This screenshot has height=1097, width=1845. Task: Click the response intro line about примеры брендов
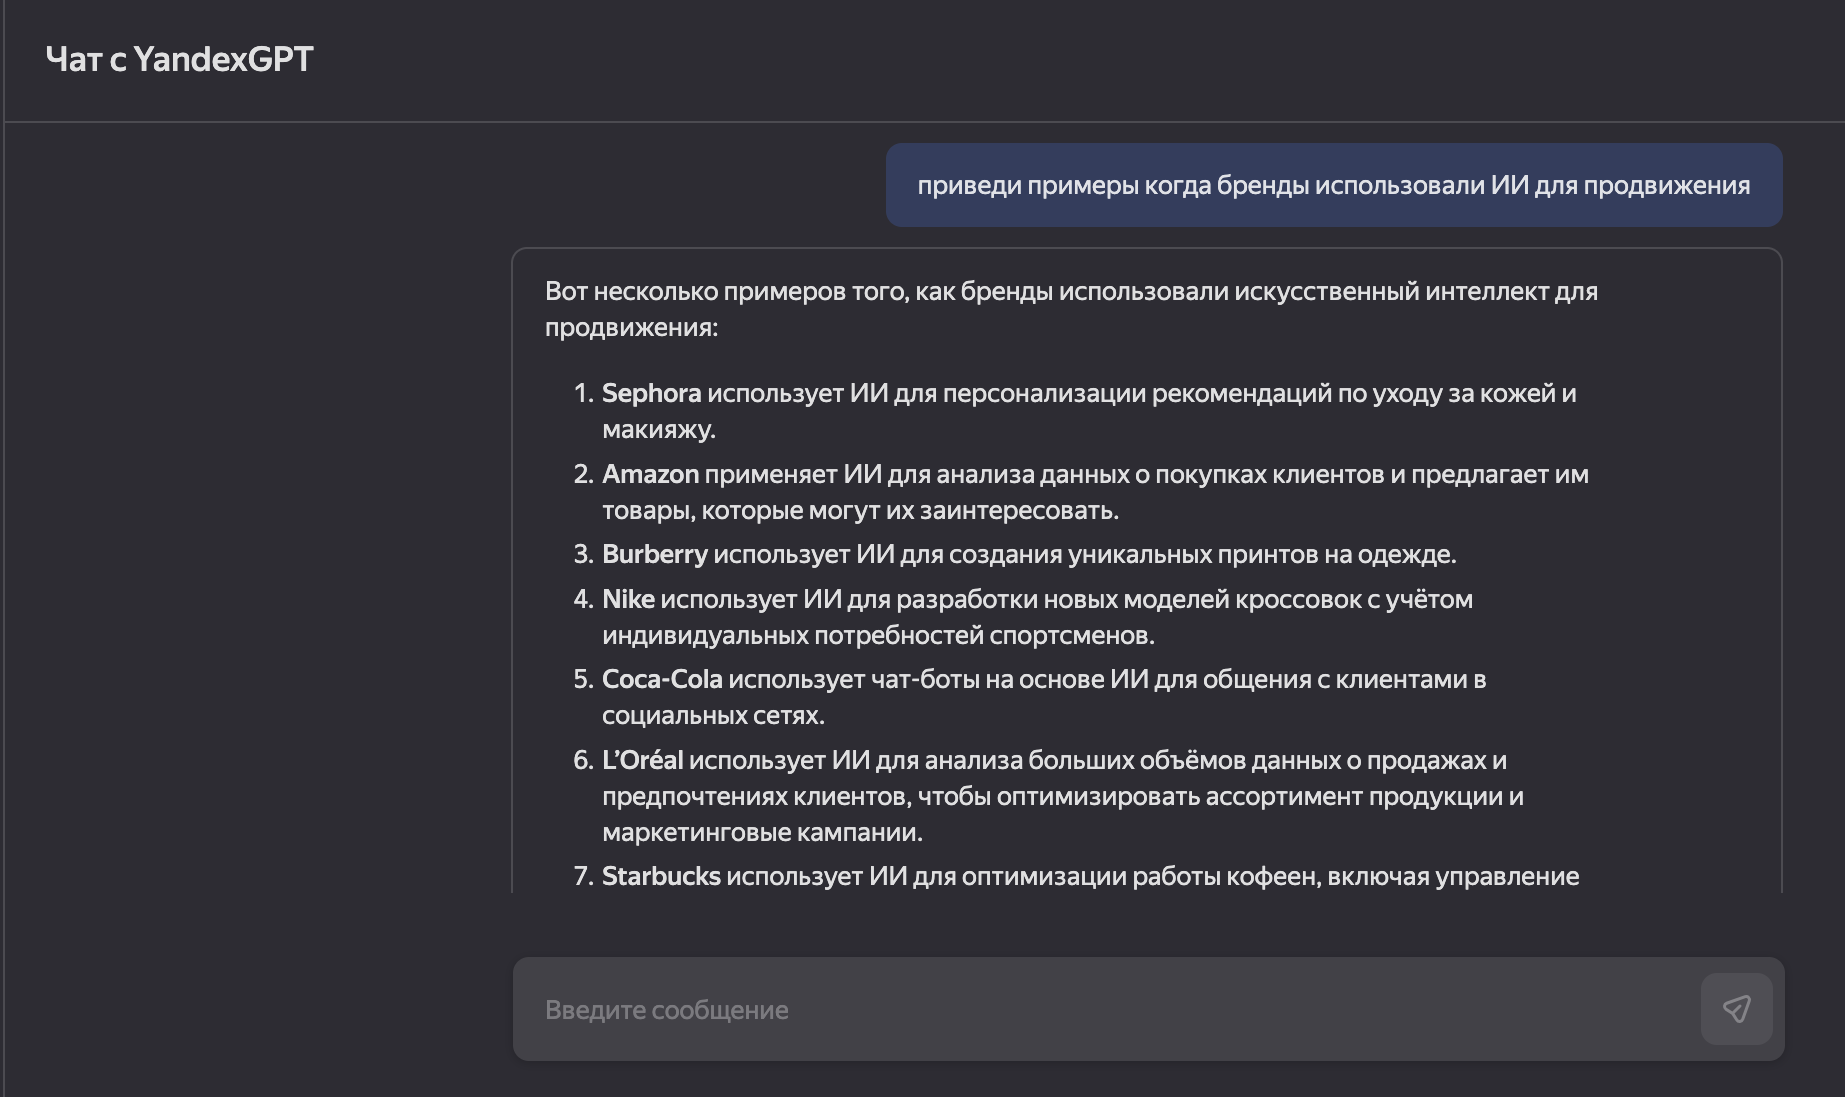click(x=1070, y=293)
